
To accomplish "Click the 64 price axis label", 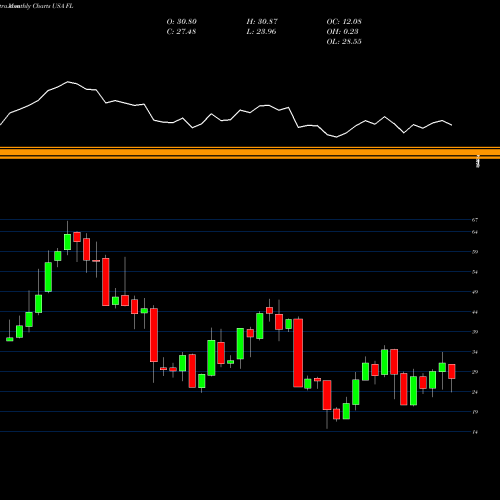I will [475, 232].
